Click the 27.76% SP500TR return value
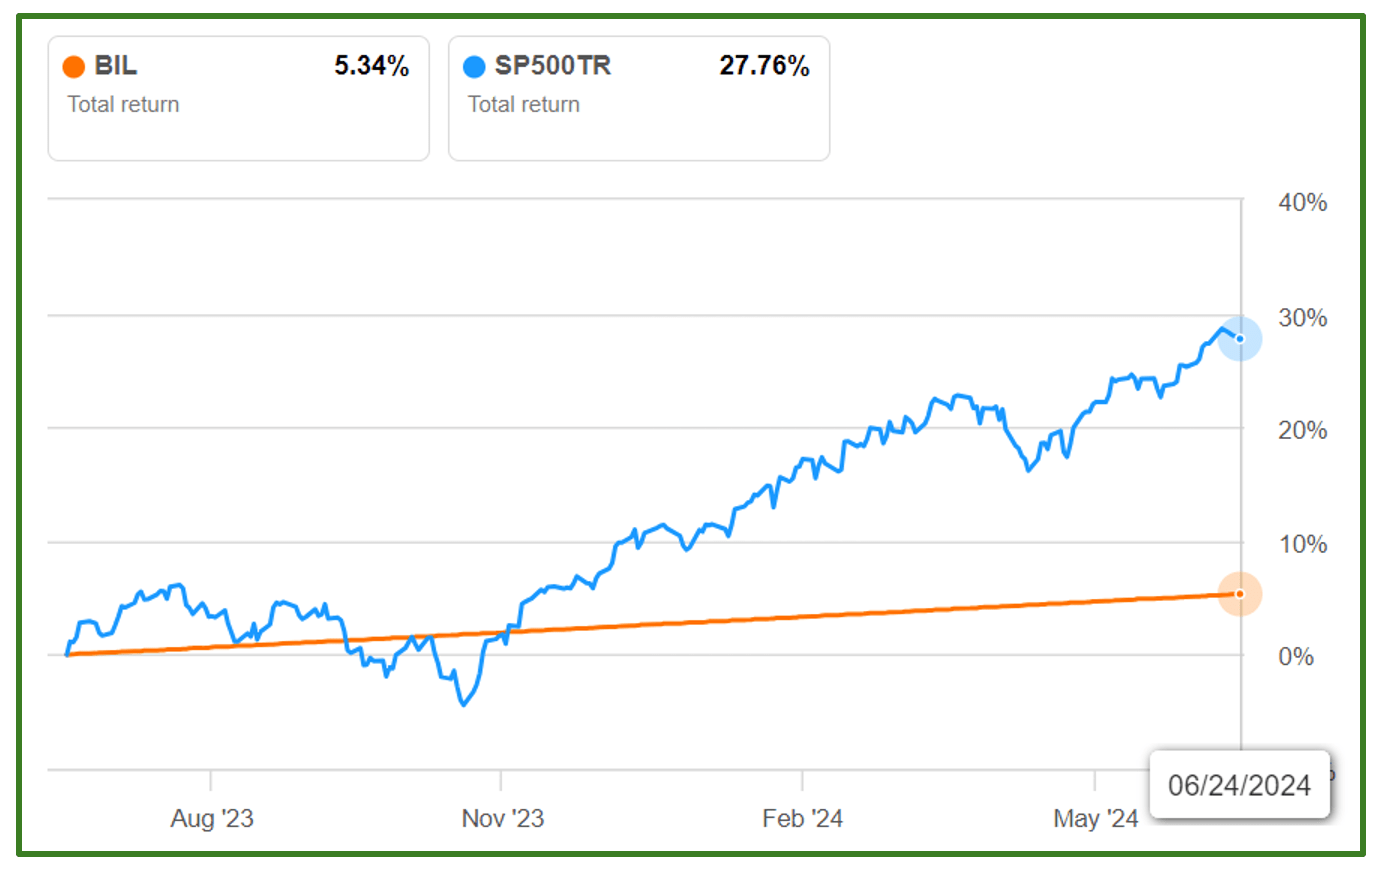The image size is (1389, 882). (x=764, y=66)
